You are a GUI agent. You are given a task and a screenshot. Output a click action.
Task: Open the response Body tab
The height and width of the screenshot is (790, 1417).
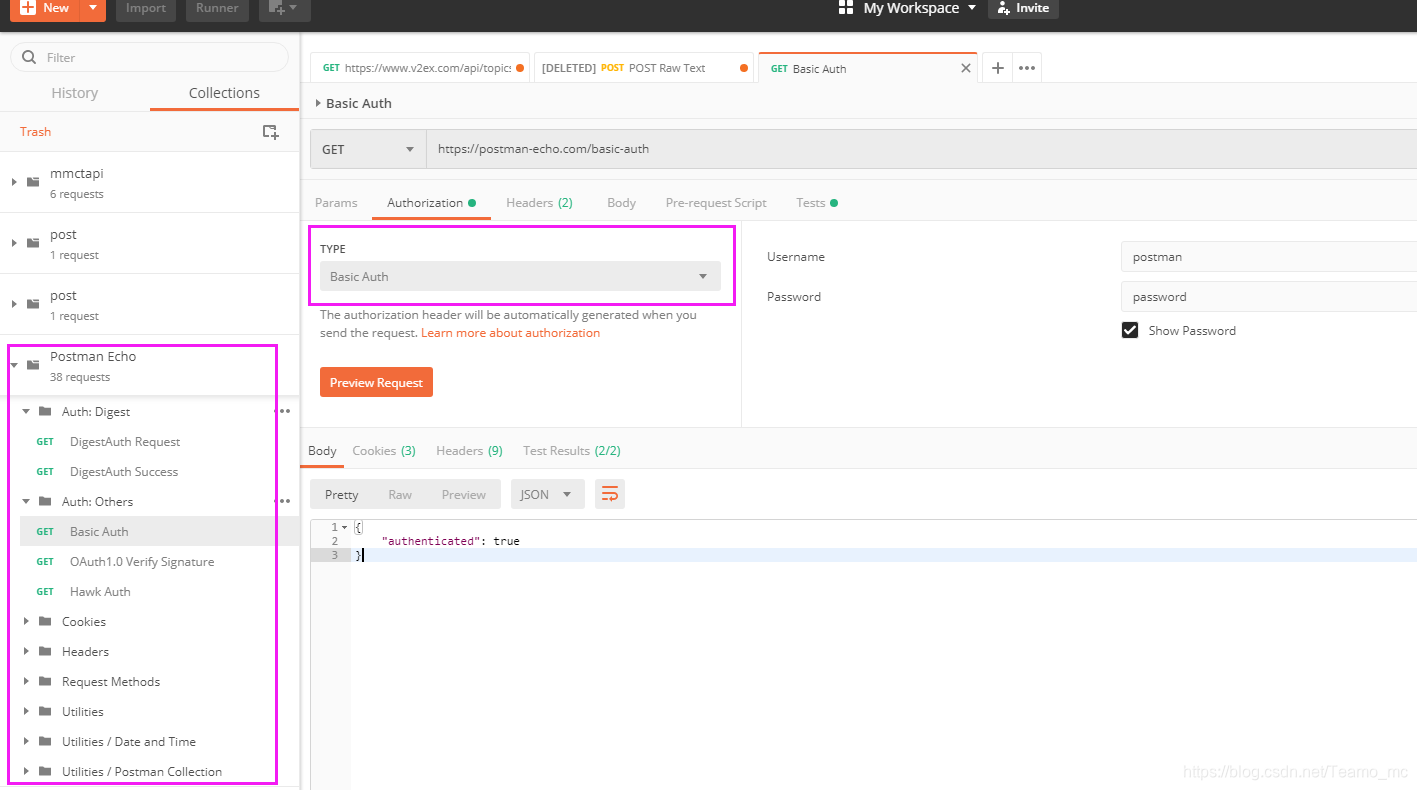coord(322,451)
